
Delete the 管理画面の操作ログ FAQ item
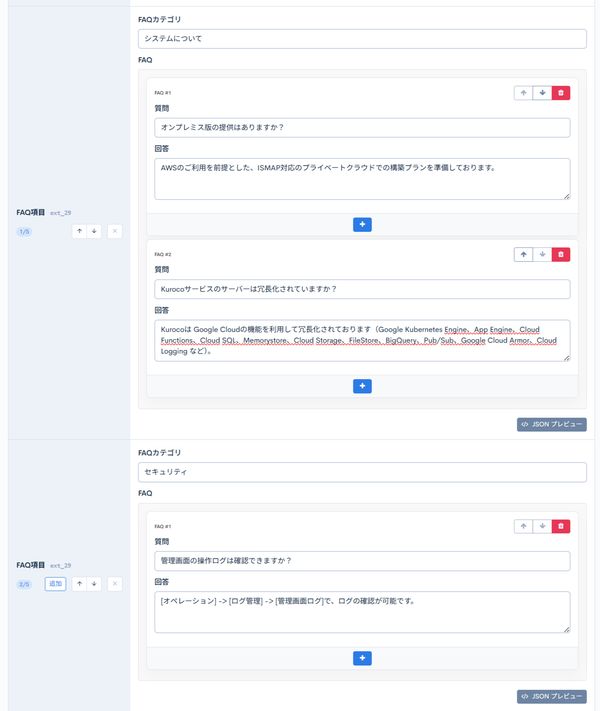[x=561, y=526]
